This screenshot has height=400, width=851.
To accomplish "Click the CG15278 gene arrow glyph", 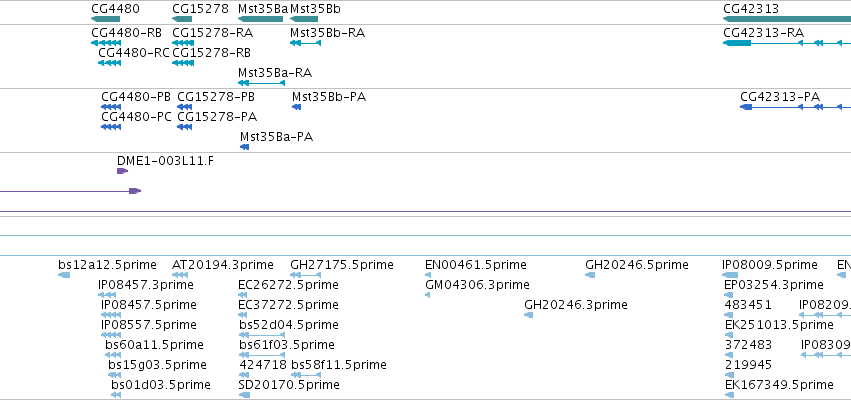I will (x=182, y=19).
